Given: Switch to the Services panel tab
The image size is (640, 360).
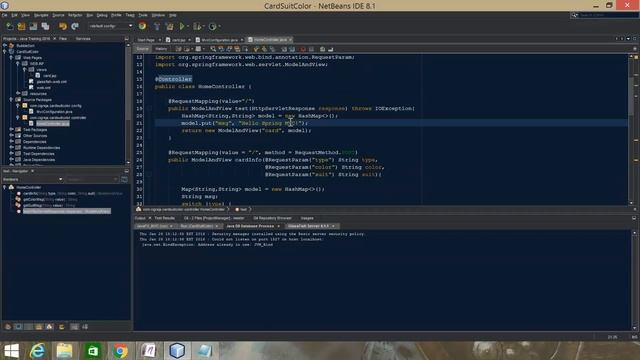Looking at the screenshot, I should pyautogui.click(x=83, y=39).
